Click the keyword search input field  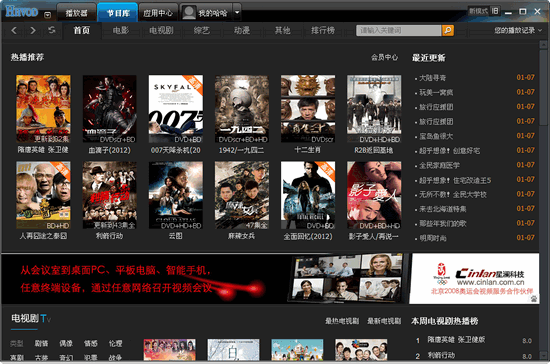(399, 31)
